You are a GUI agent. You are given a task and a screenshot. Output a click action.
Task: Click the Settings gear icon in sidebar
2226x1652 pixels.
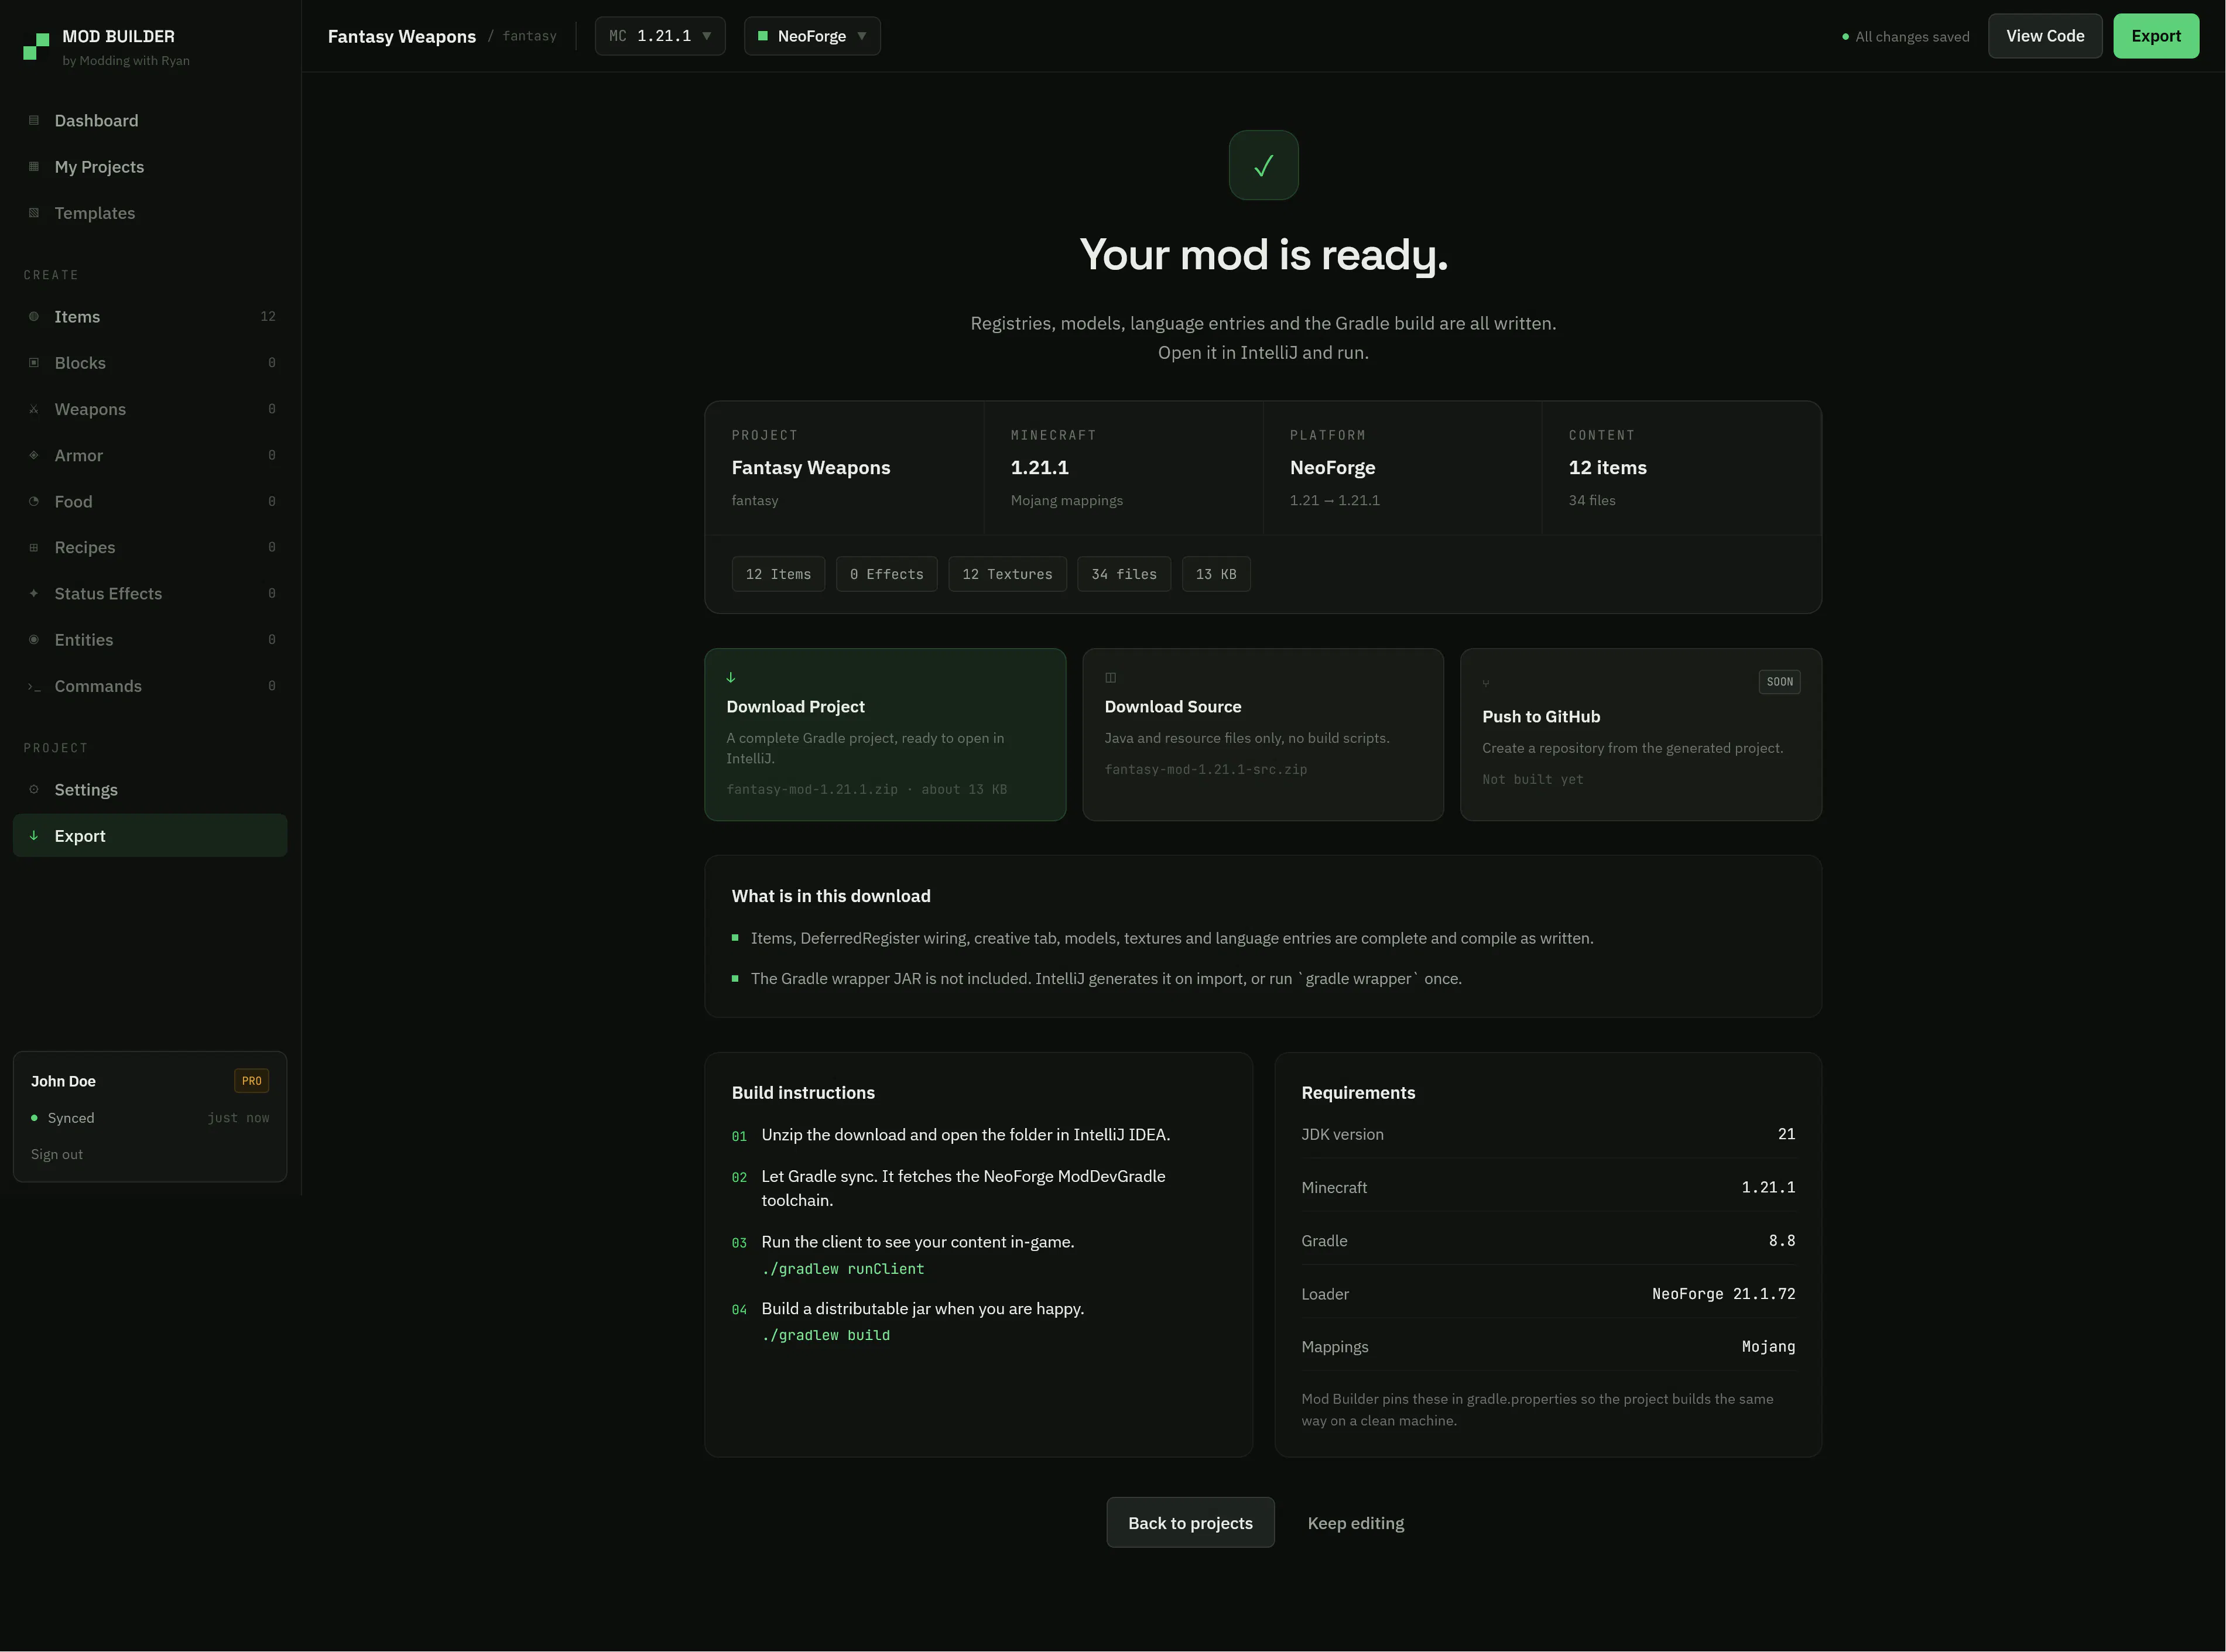click(x=34, y=789)
